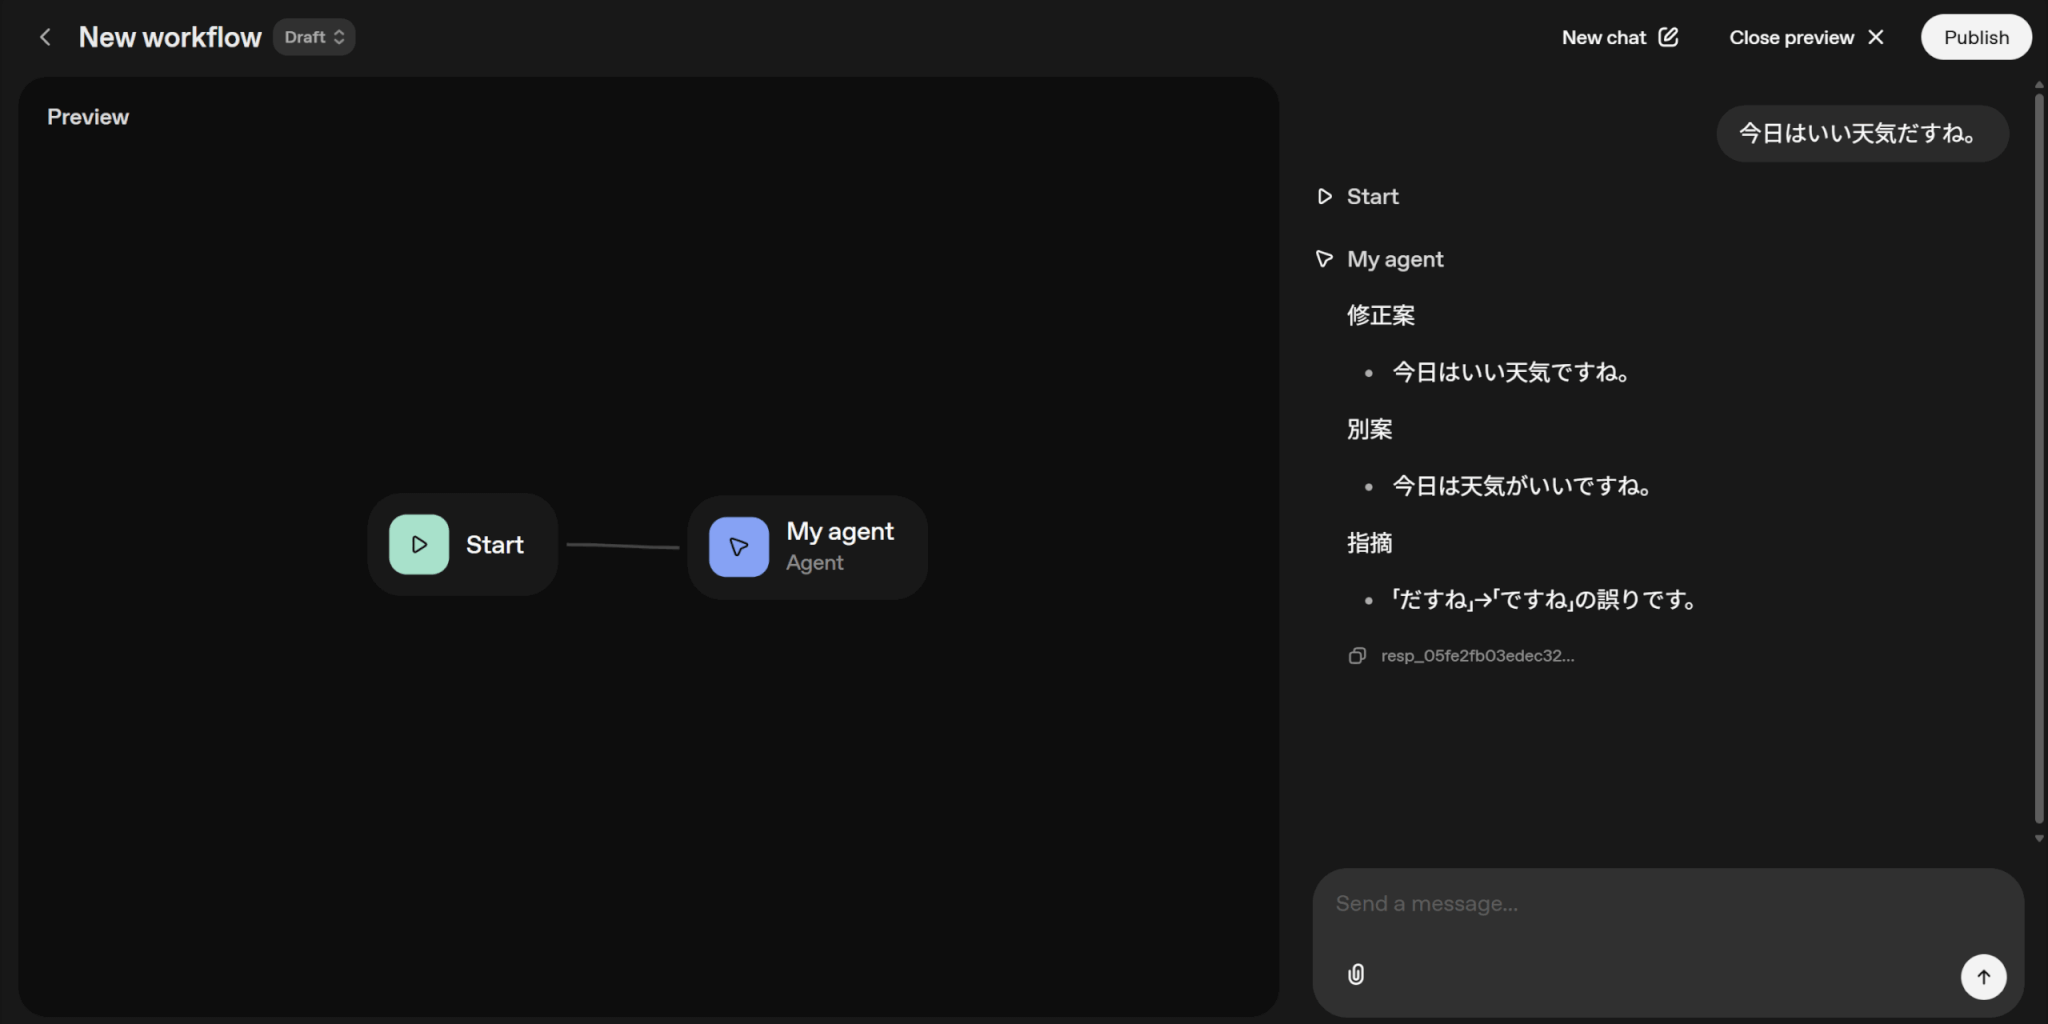
Task: Click the blue My agent node icon
Action: (x=739, y=547)
